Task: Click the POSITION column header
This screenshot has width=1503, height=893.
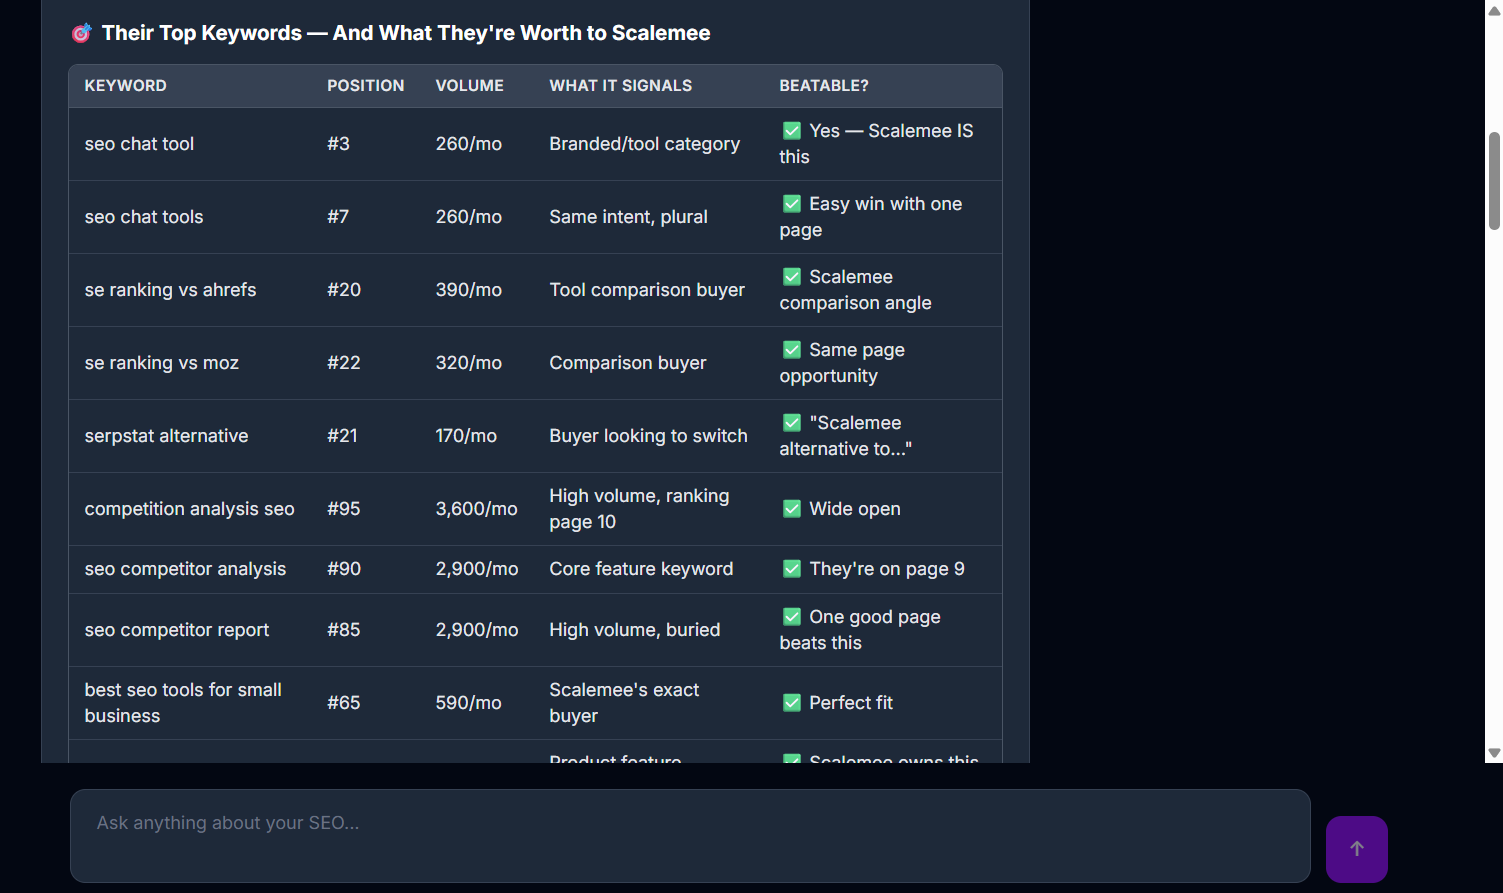Action: pyautogui.click(x=366, y=86)
